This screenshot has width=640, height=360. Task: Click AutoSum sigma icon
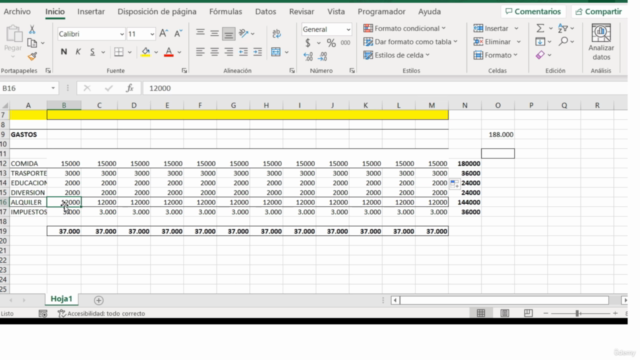540,28
